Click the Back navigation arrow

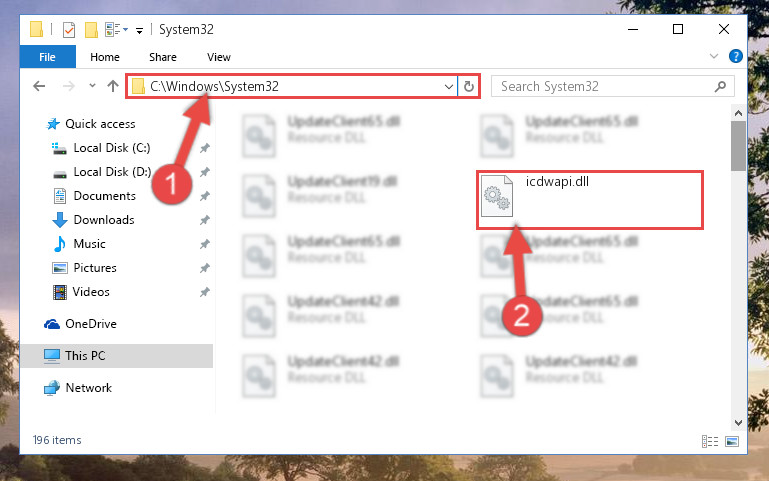pos(39,87)
